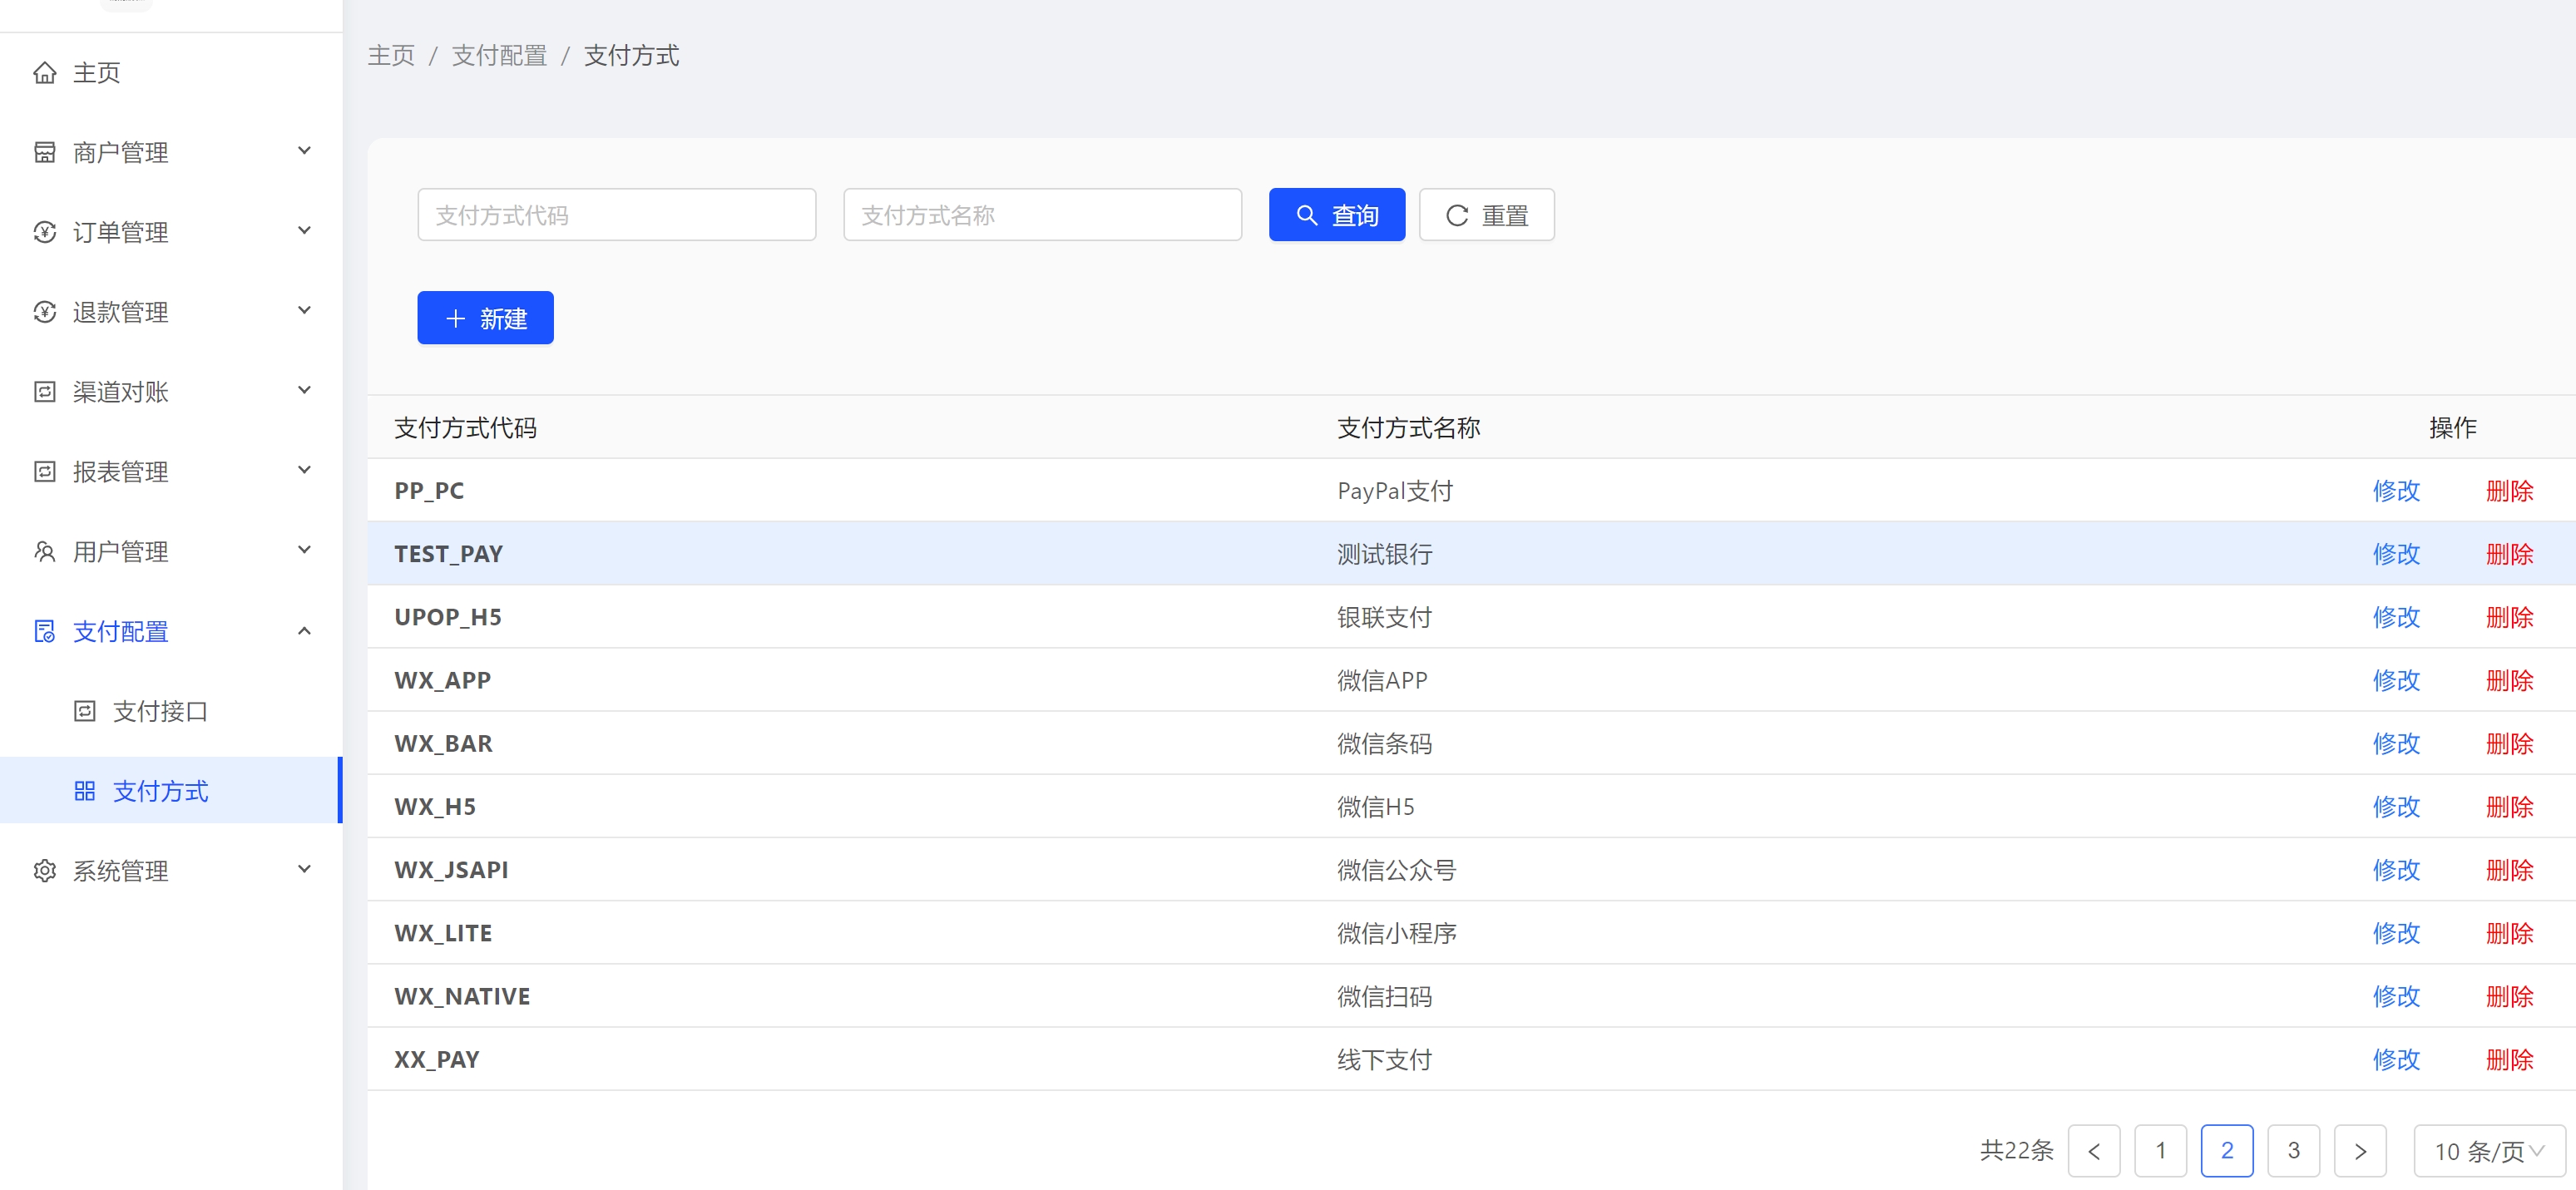Click 修改 for TEST_PAY row
Viewport: 2576px width, 1190px height.
2396,554
